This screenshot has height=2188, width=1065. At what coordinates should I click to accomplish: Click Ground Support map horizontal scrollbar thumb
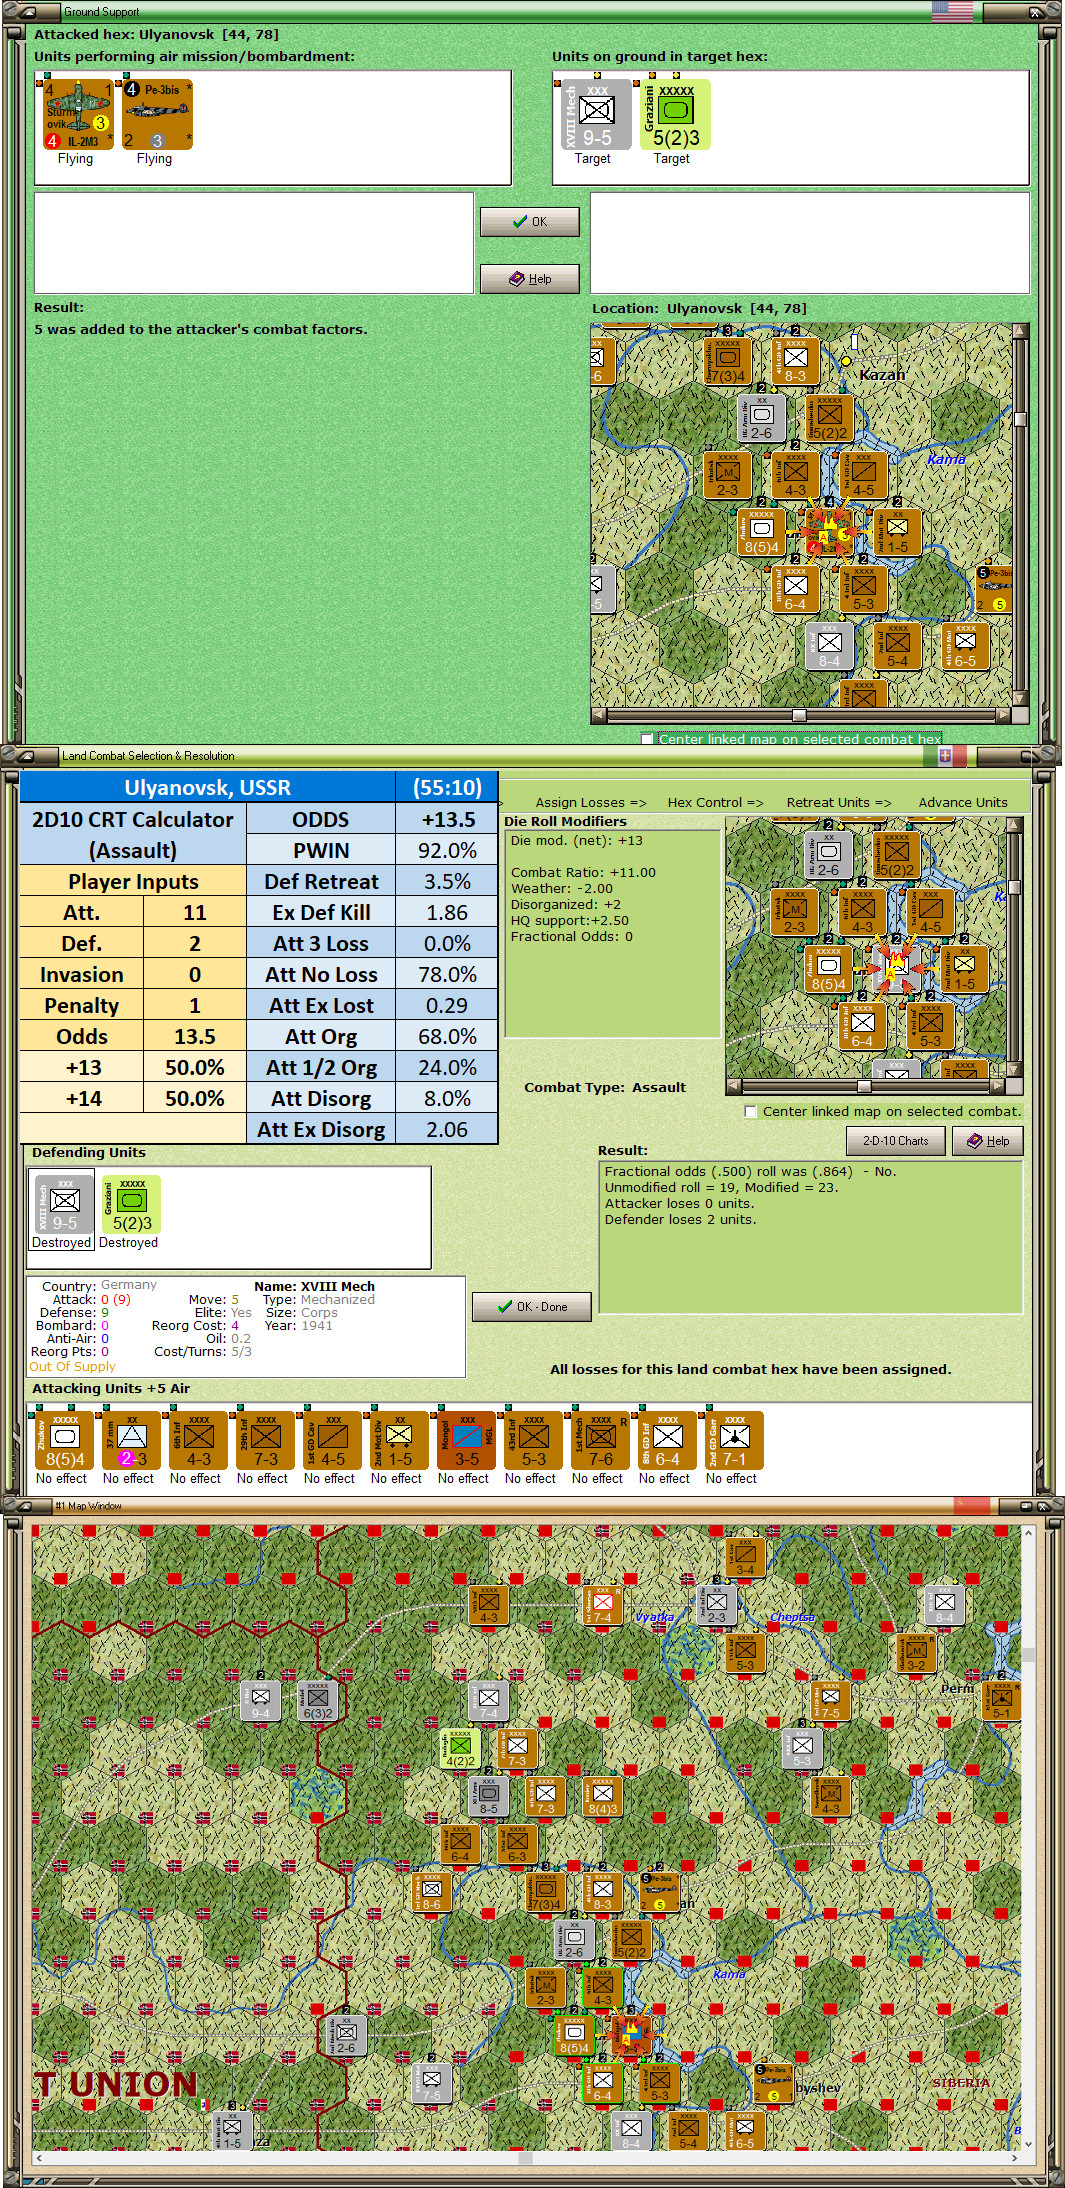pos(799,715)
